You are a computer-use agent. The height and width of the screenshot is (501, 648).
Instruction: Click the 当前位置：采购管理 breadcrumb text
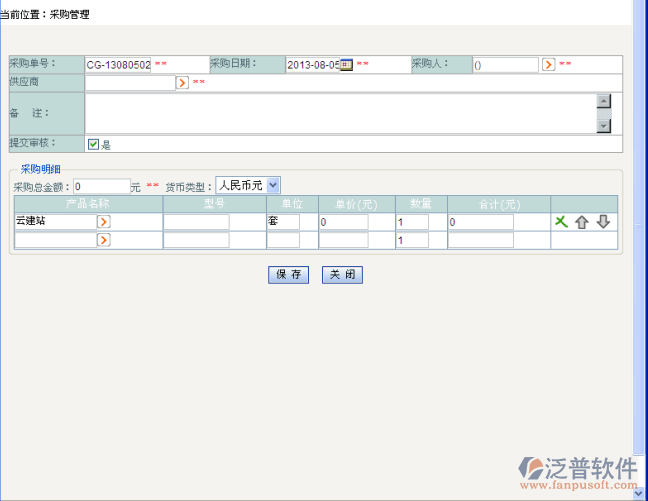tap(45, 14)
